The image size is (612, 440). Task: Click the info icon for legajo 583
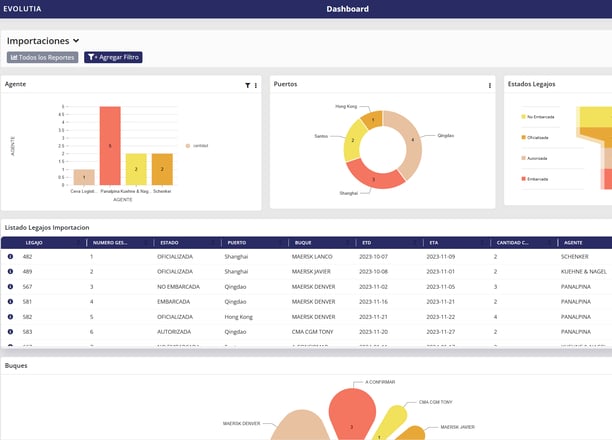[11, 331]
